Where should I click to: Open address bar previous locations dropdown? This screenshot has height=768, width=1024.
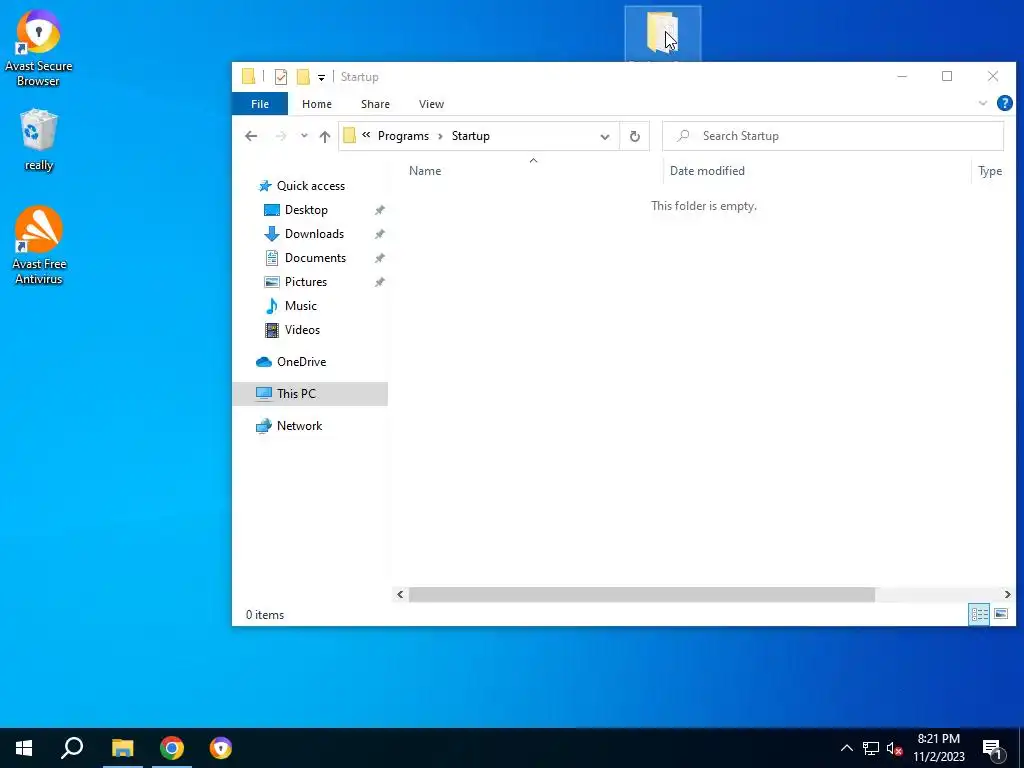point(605,136)
